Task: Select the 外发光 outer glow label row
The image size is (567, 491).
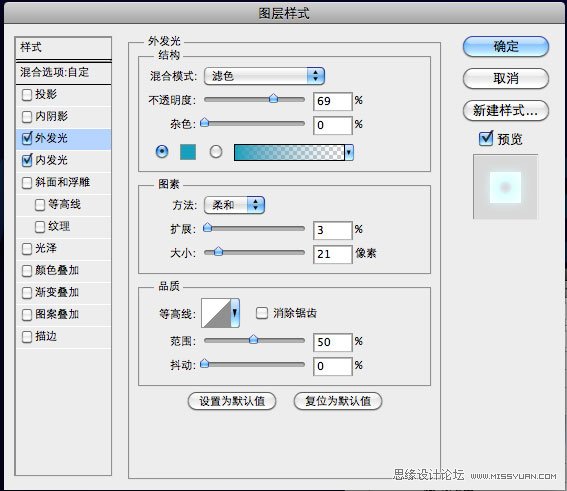Action: click(63, 139)
